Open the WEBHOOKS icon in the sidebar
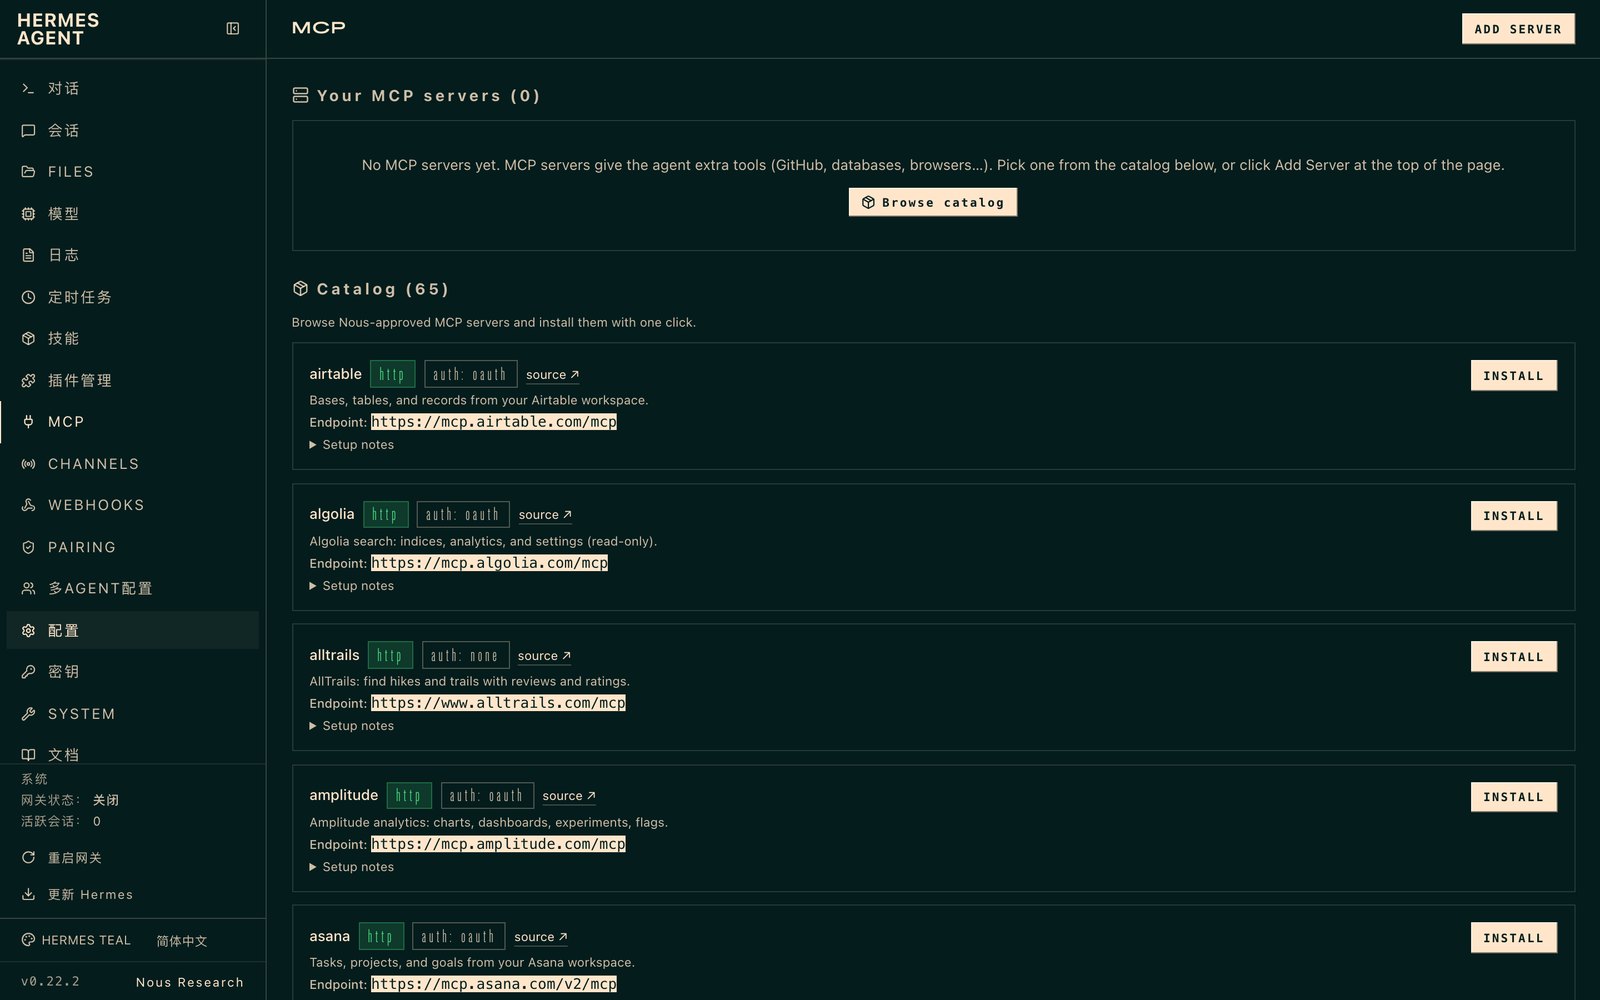 tap(28, 505)
